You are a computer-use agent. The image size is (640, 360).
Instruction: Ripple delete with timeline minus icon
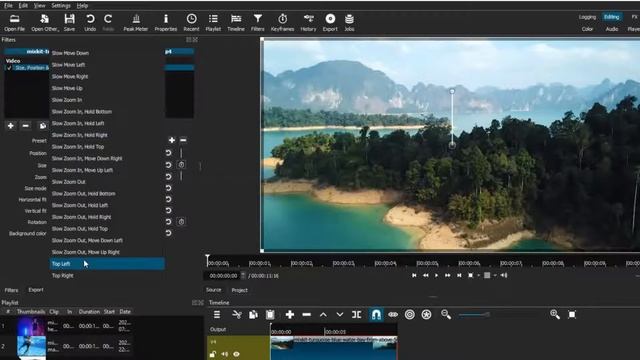(307, 315)
